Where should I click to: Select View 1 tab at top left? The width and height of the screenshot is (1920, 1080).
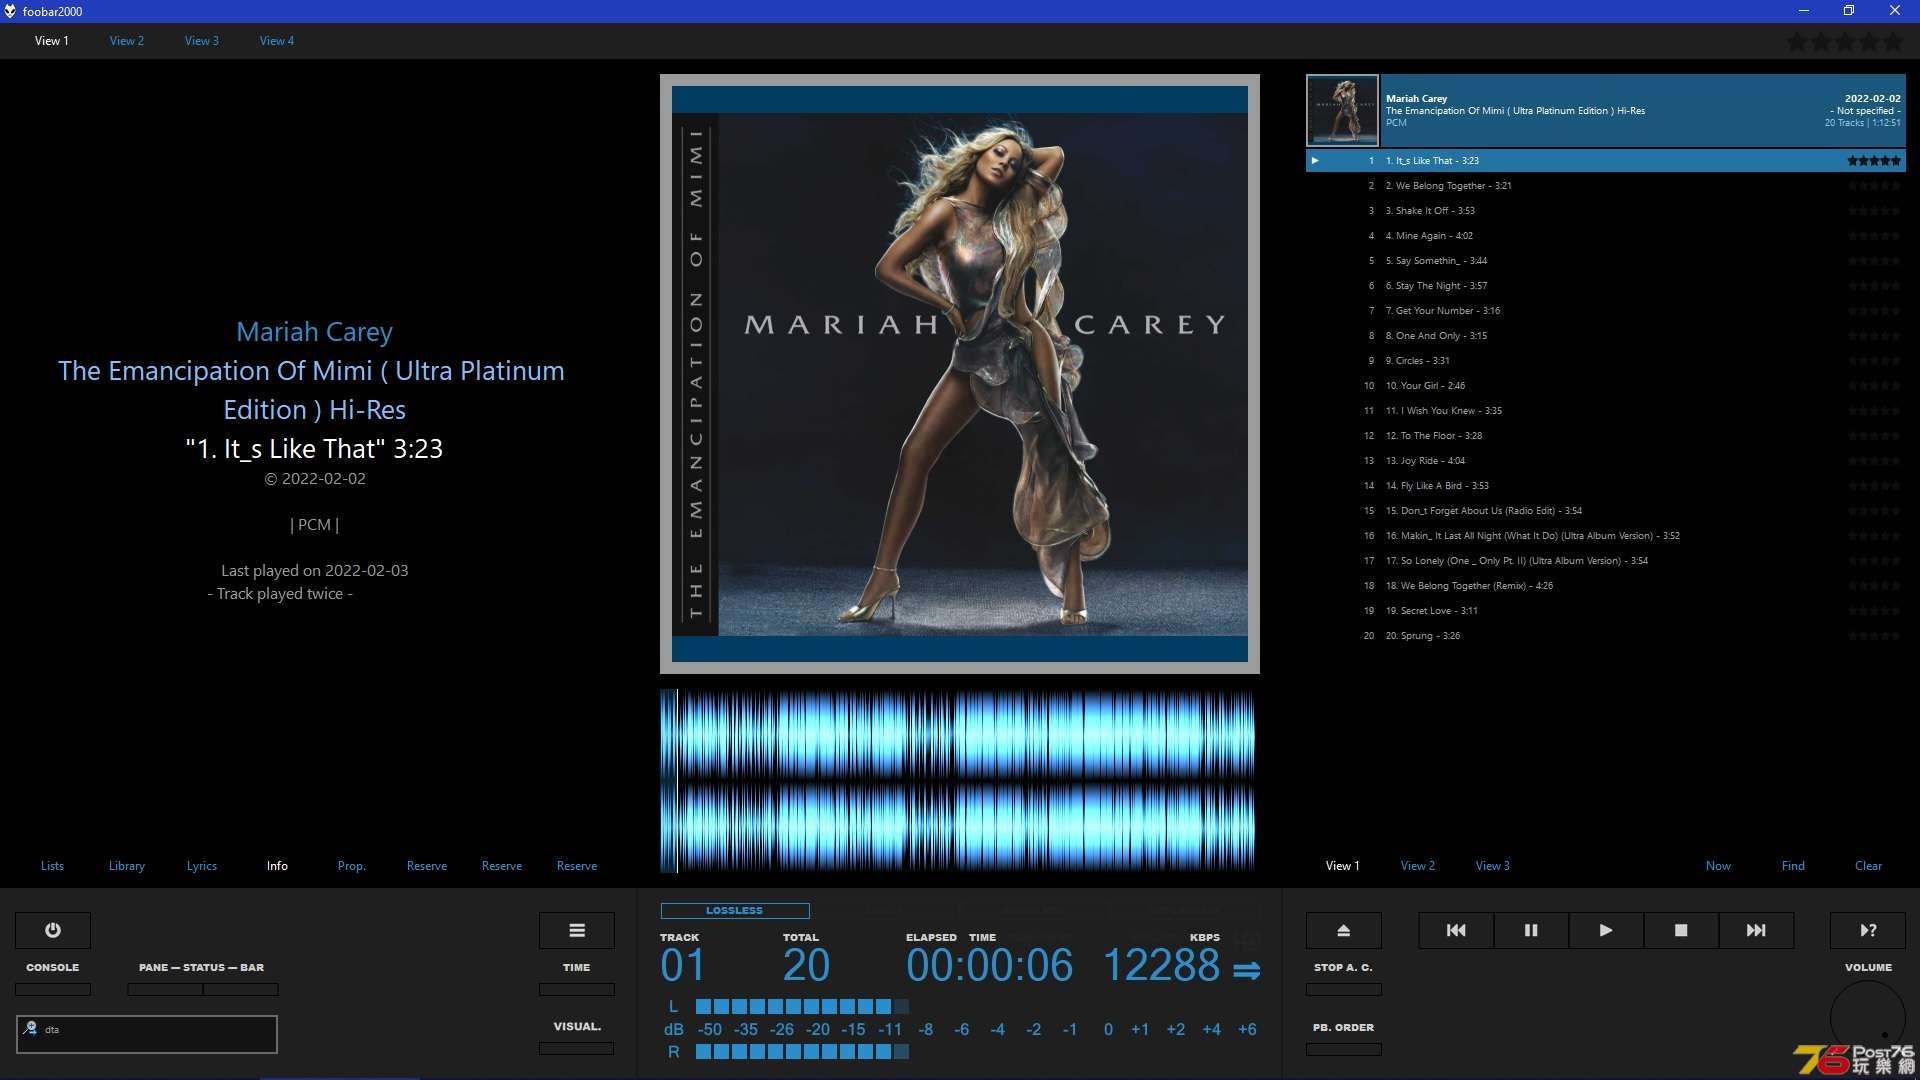point(52,41)
